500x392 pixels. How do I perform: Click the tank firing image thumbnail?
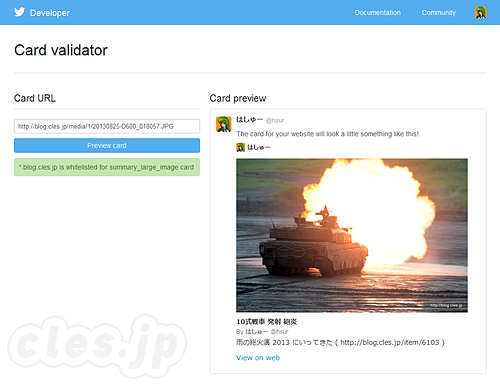coord(352,235)
